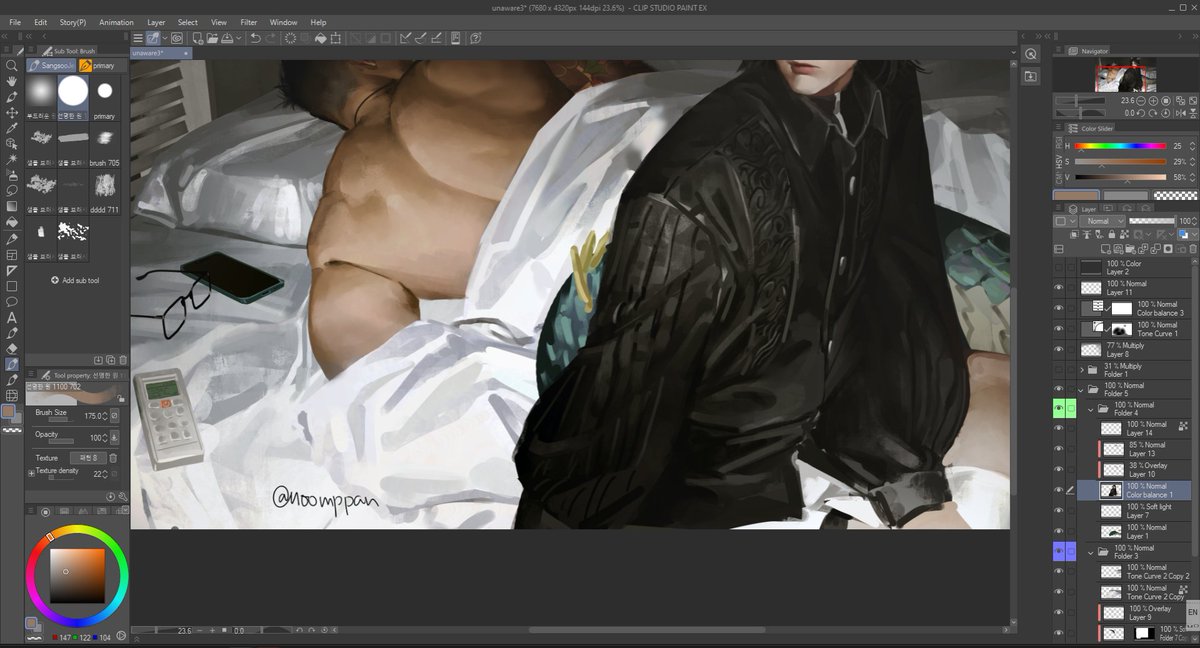The image size is (1200, 648).
Task: Click the Hue slider in Color Slider
Action: coord(1119,147)
